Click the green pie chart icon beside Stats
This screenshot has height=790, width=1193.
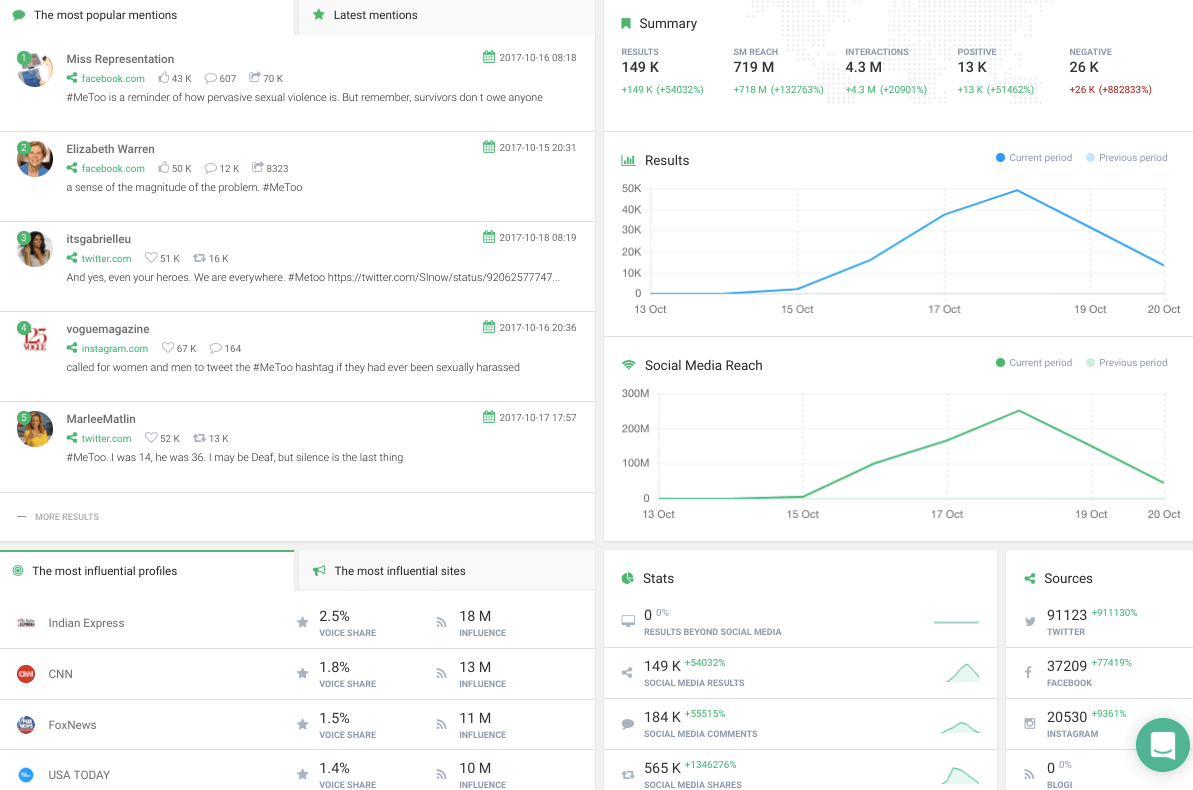[628, 578]
